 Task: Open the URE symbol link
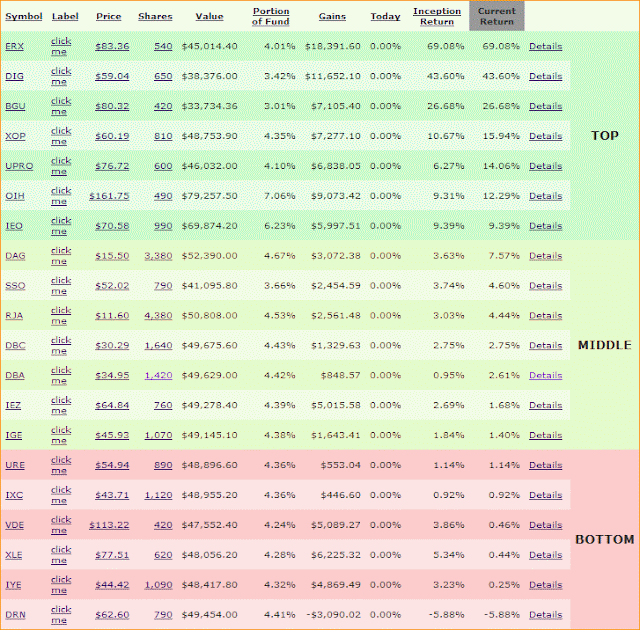tap(15, 465)
